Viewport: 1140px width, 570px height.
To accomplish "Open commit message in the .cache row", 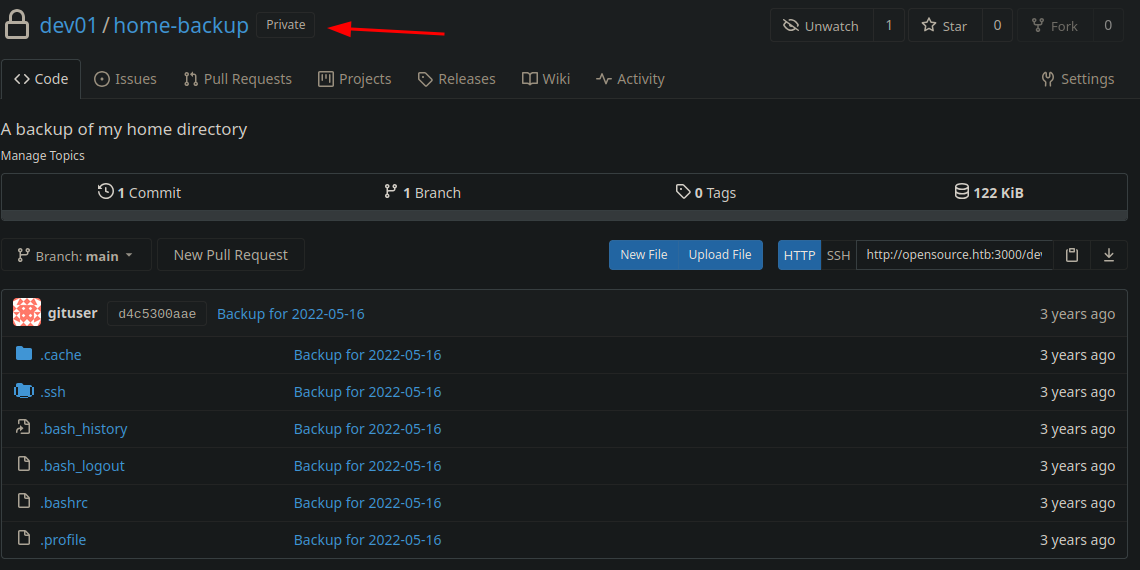I will pos(367,355).
